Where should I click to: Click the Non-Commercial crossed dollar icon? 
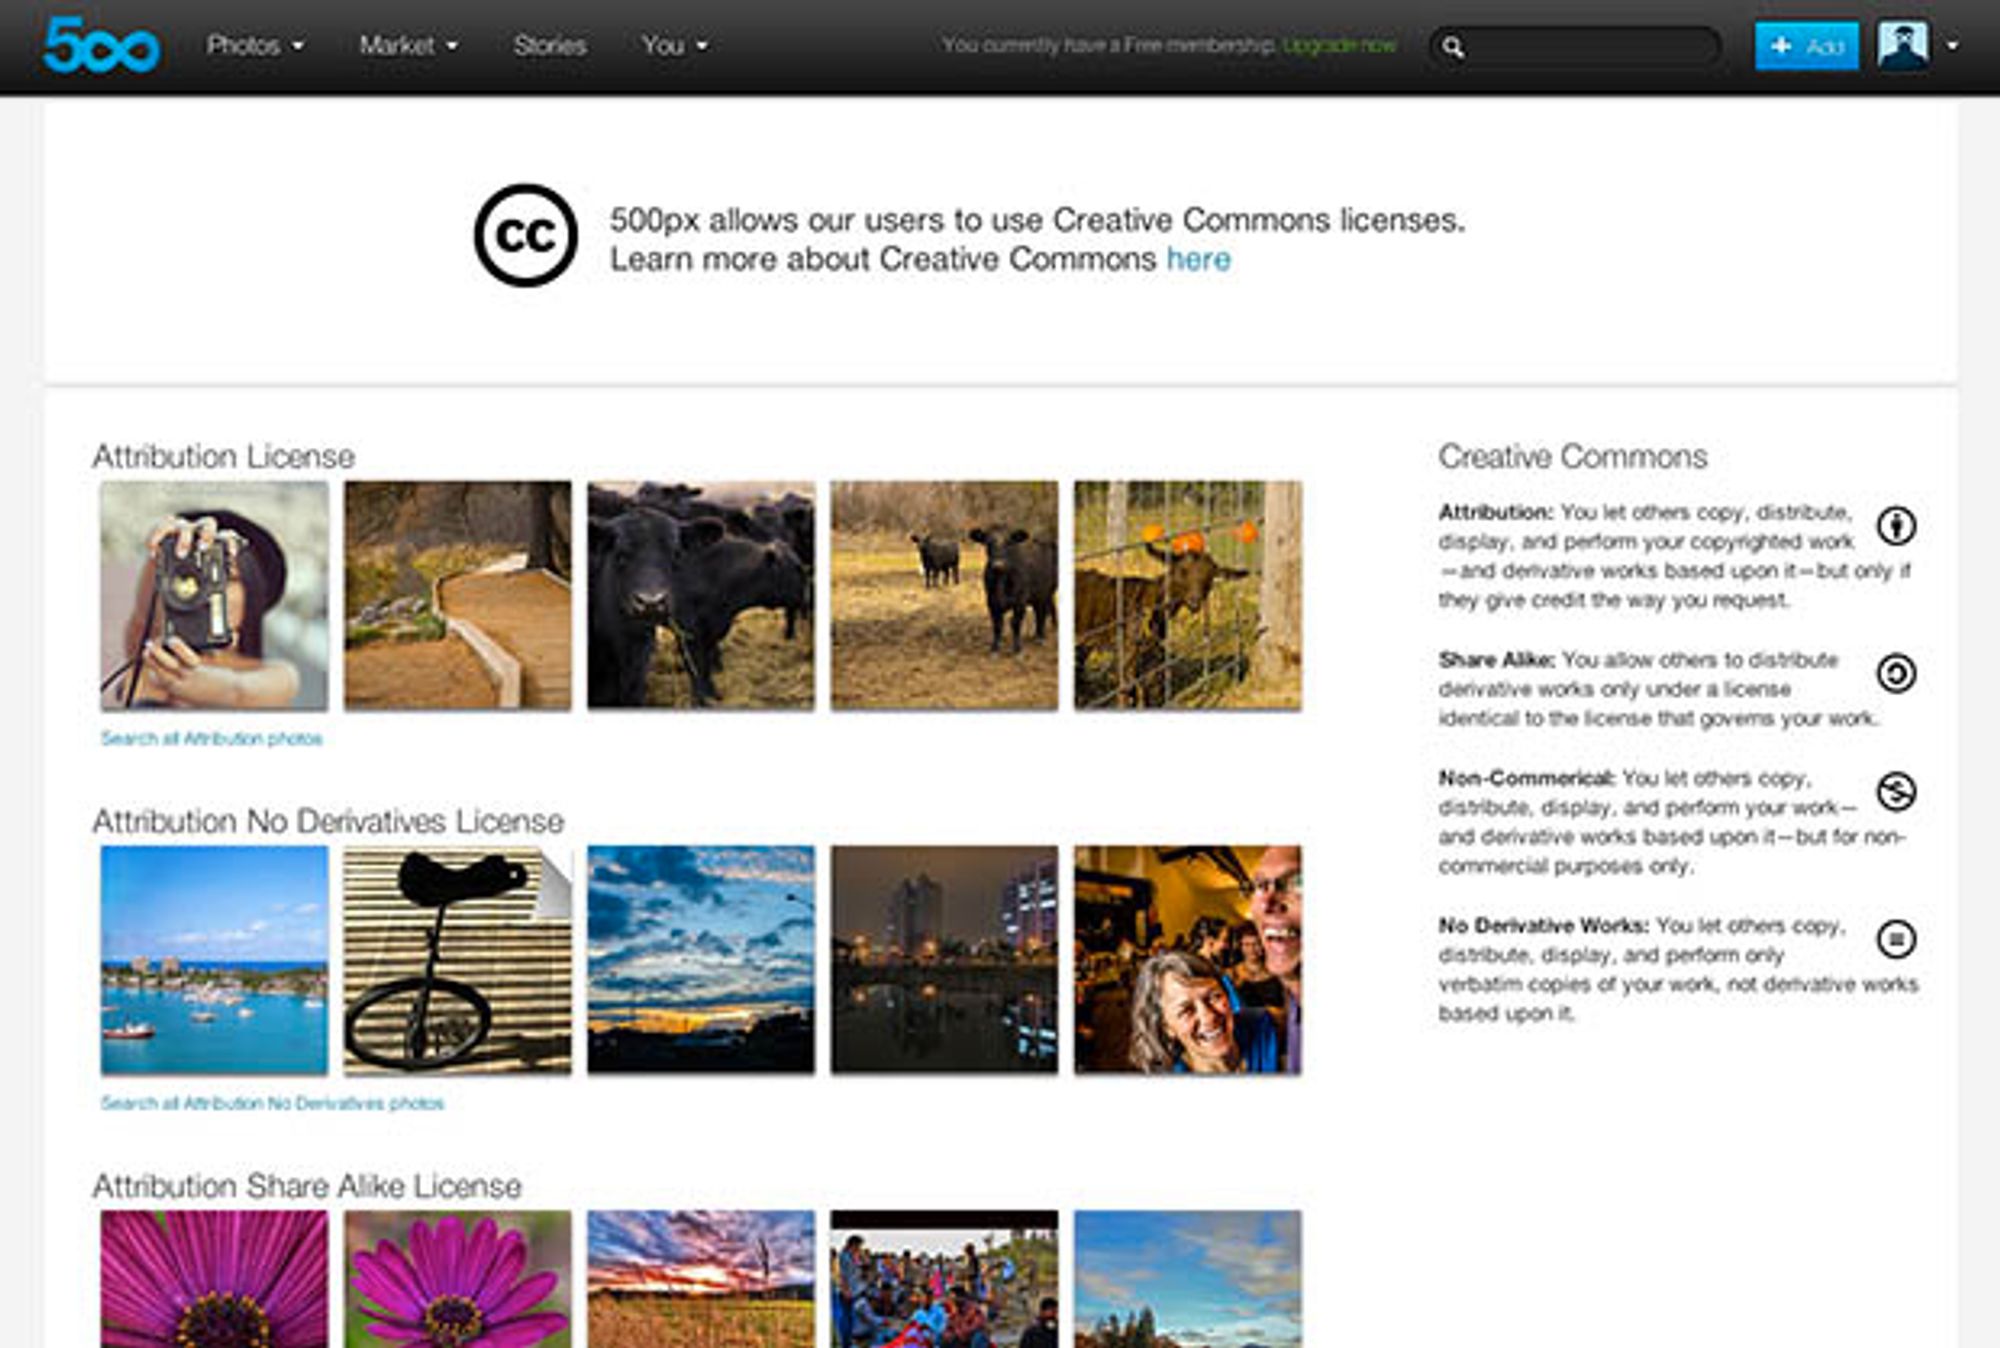click(x=1896, y=792)
